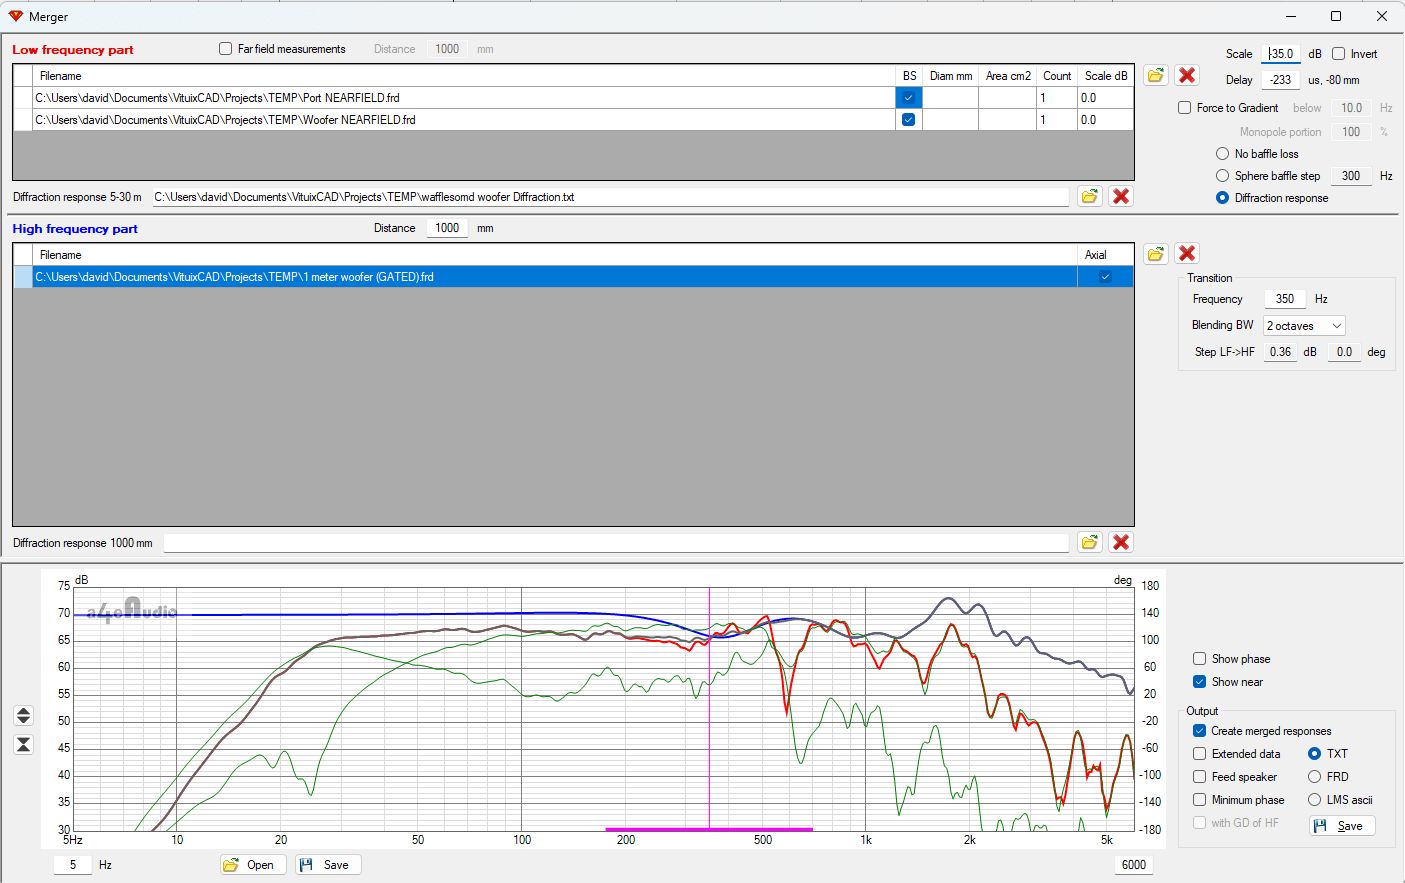Clear high frequency file list with red X
The width and height of the screenshot is (1405, 883).
pos(1187,254)
